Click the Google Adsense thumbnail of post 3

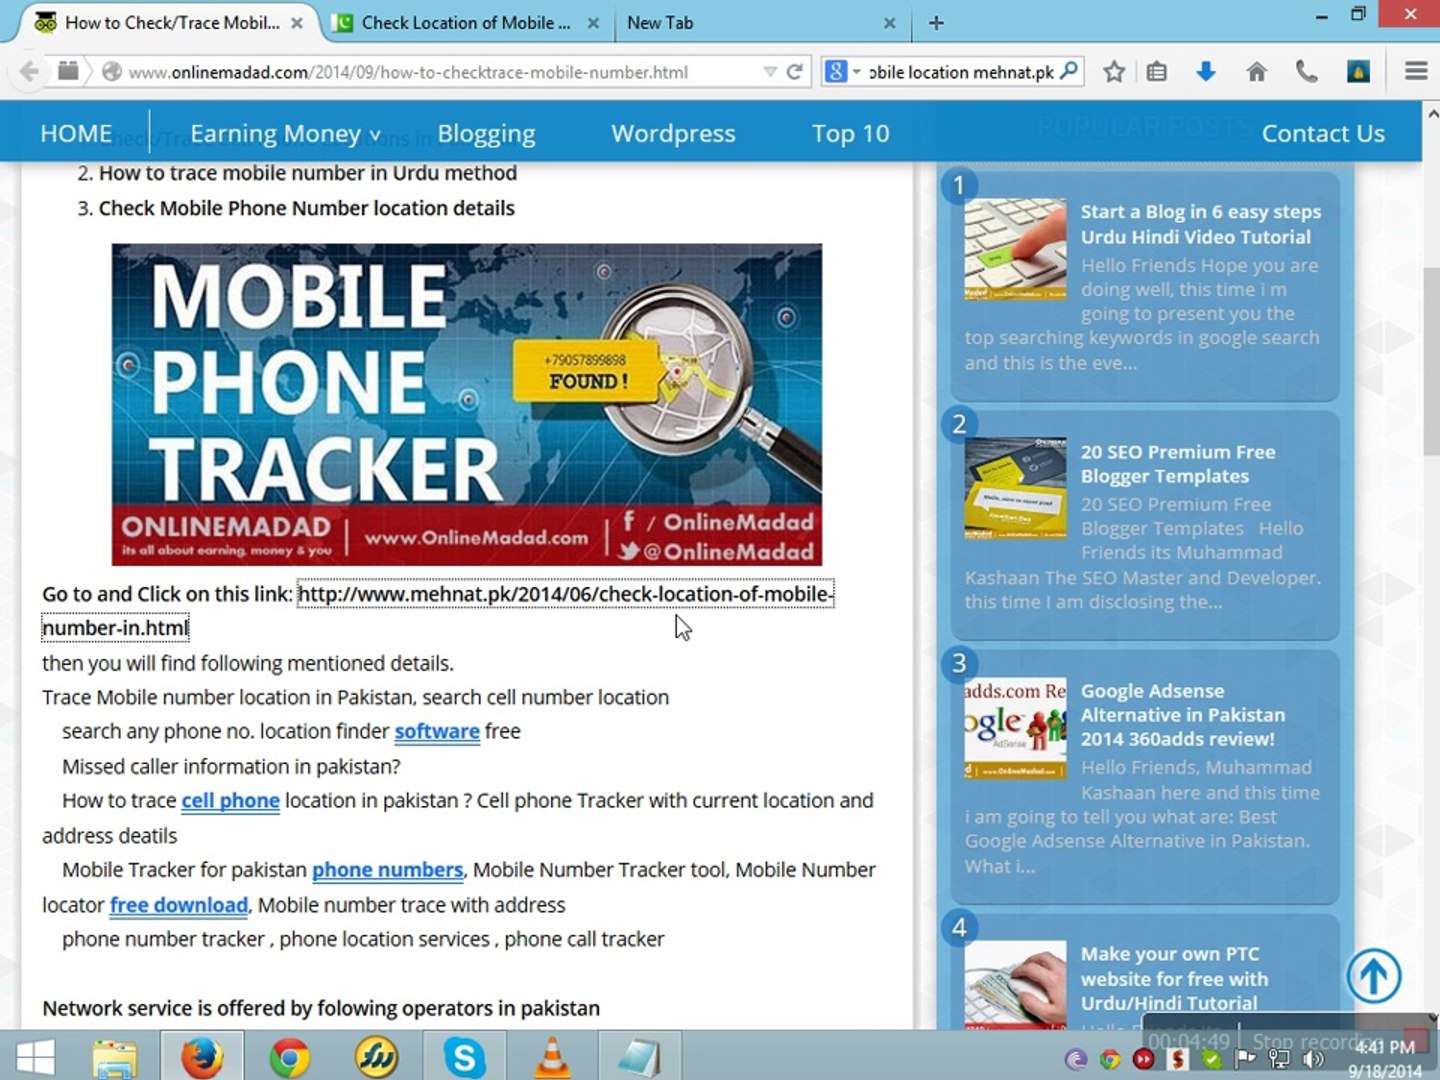(x=1015, y=729)
